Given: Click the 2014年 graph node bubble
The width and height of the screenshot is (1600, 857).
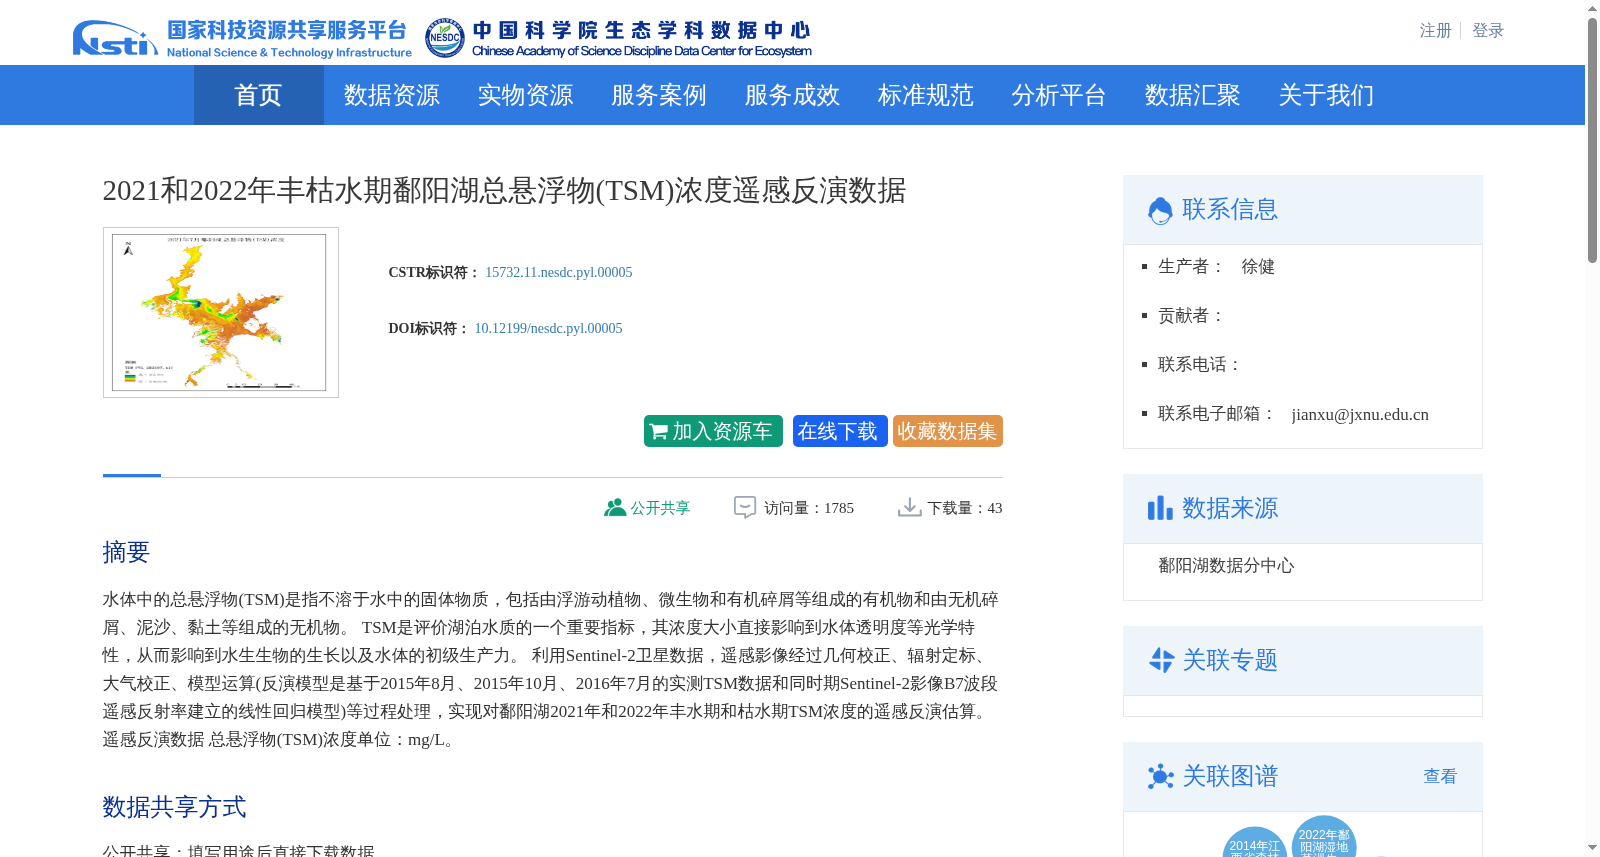Looking at the screenshot, I should pos(1254,842).
